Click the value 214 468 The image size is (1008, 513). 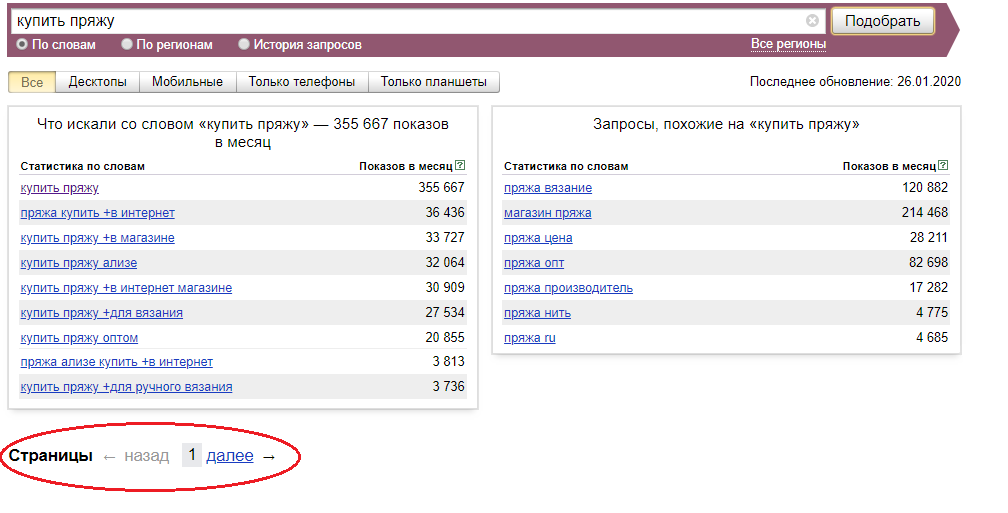pyautogui.click(x=925, y=213)
